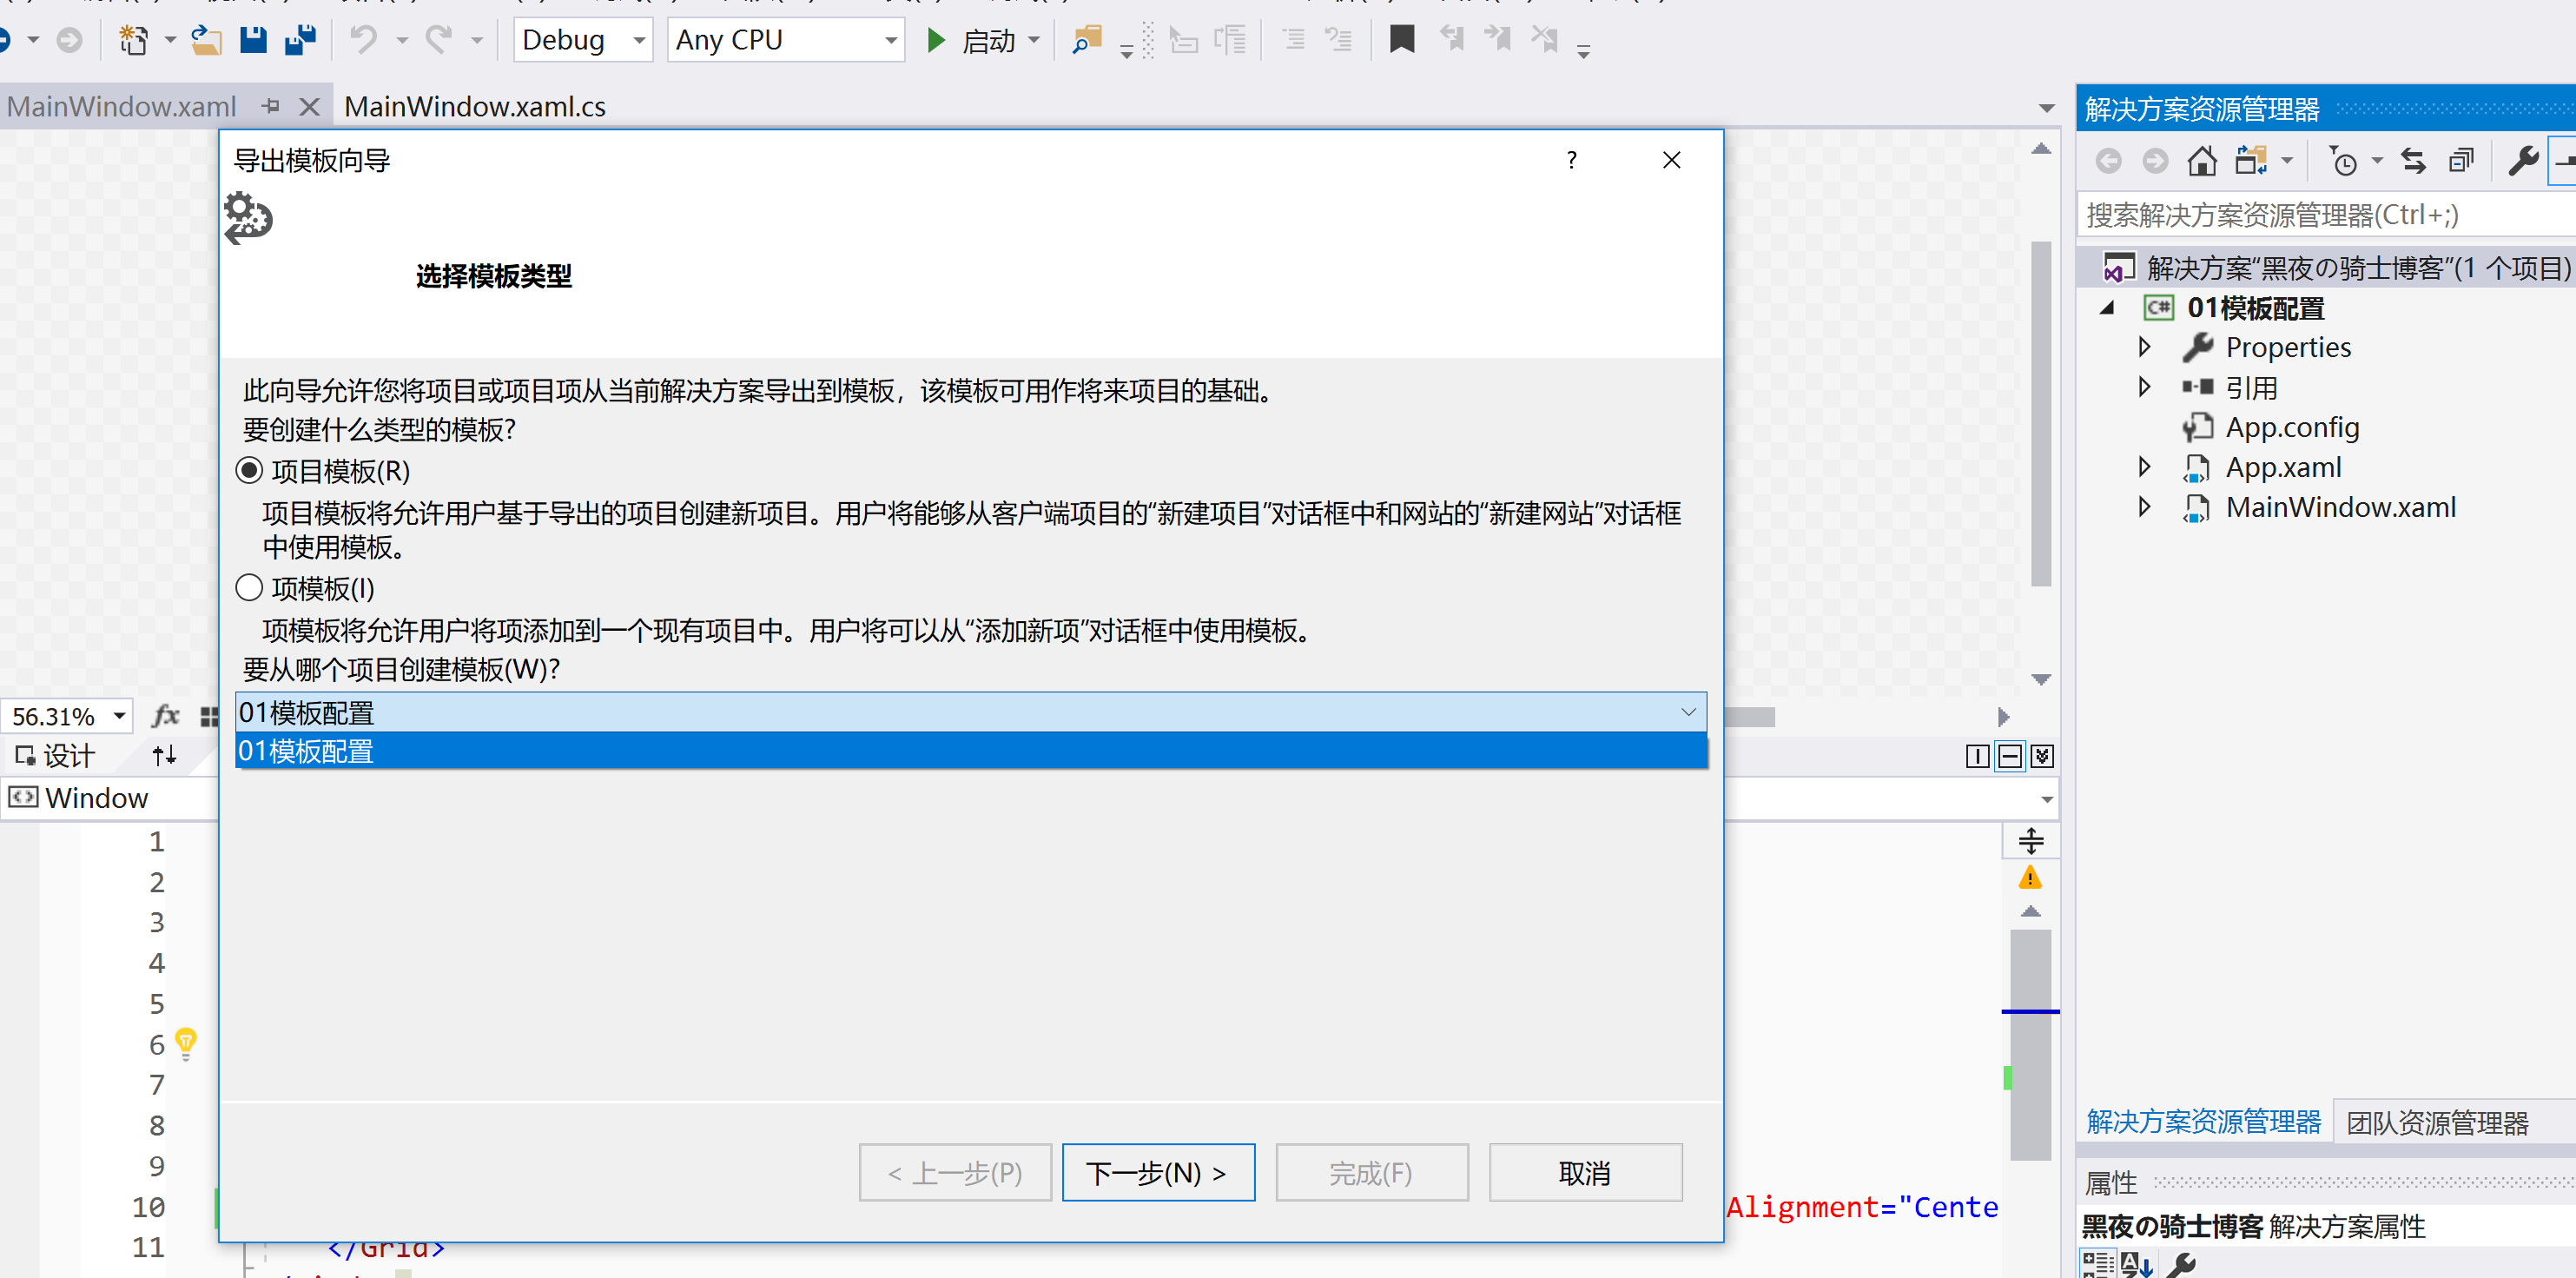The width and height of the screenshot is (2576, 1278).
Task: Click the Properties wrench icon in Solution Explorer
Action: 2522,160
